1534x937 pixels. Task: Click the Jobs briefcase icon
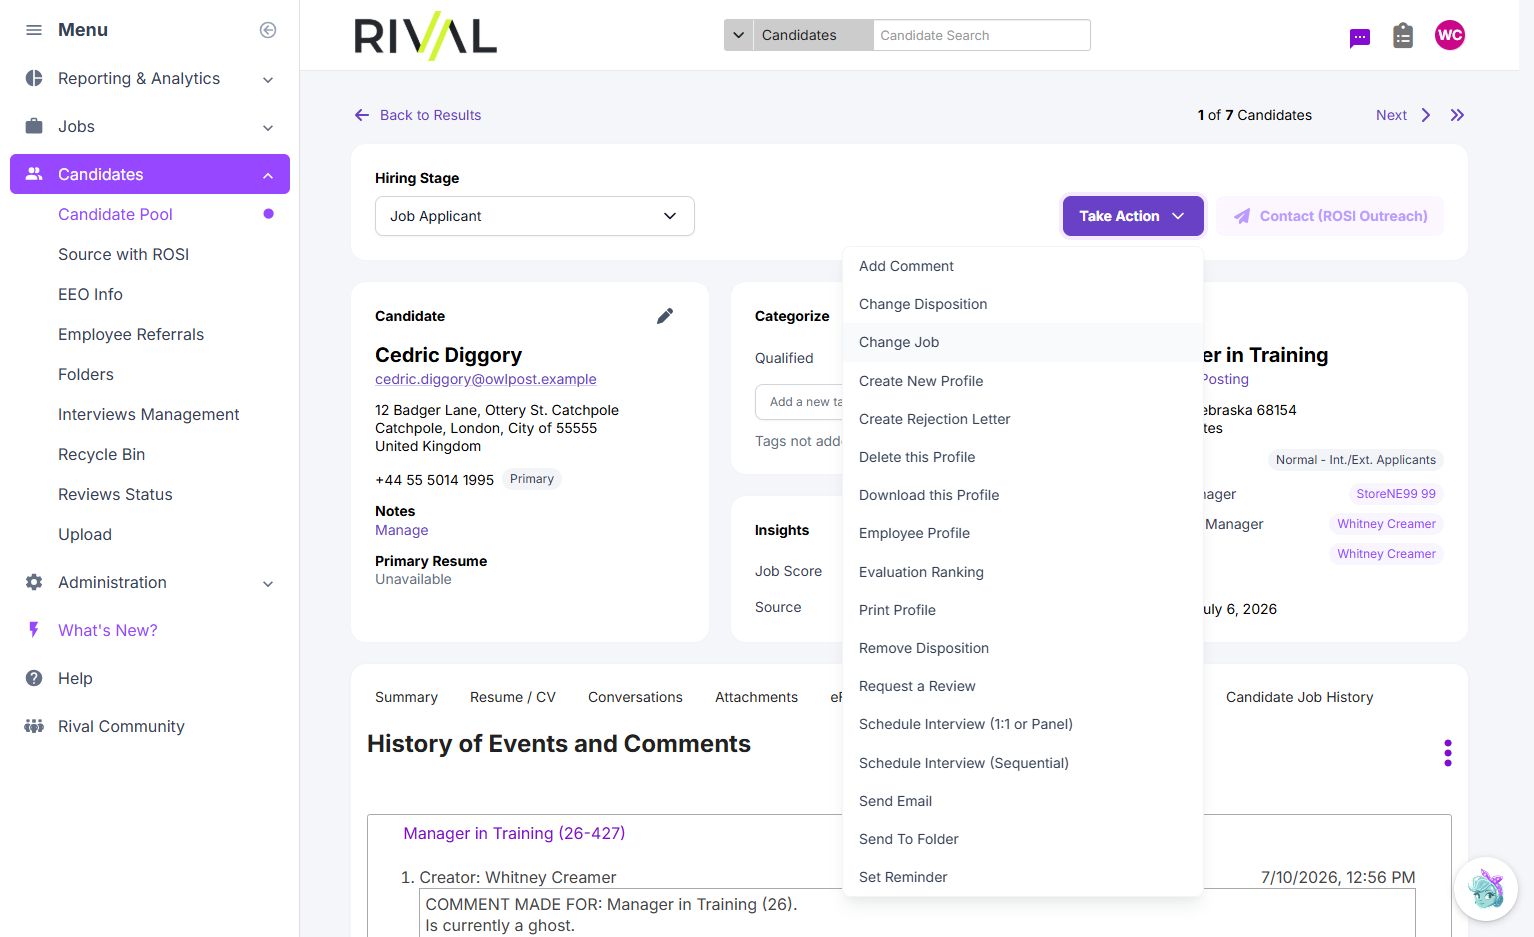point(34,126)
